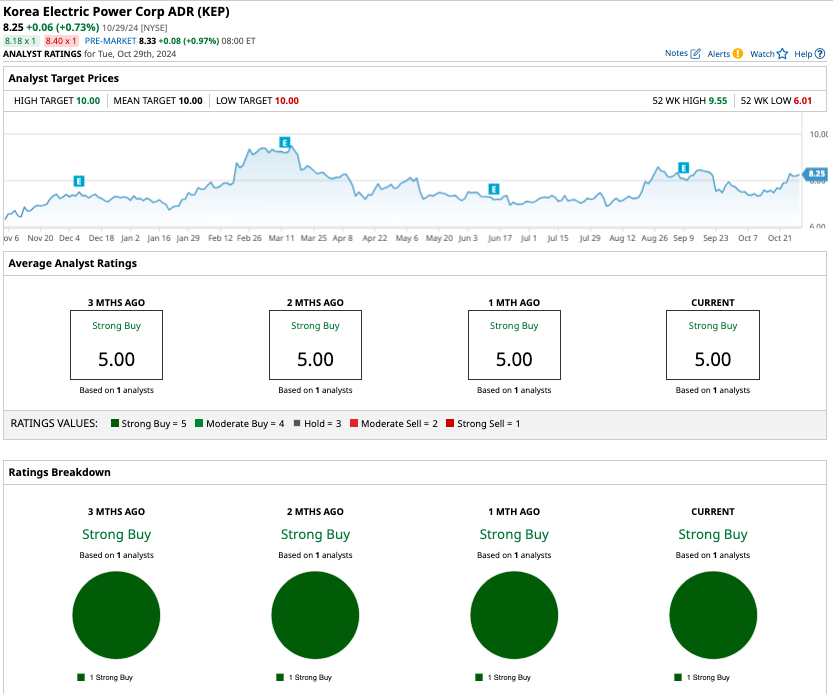This screenshot has height=694, width=833.
Task: Open the Notes pencil icon
Action: [695, 54]
